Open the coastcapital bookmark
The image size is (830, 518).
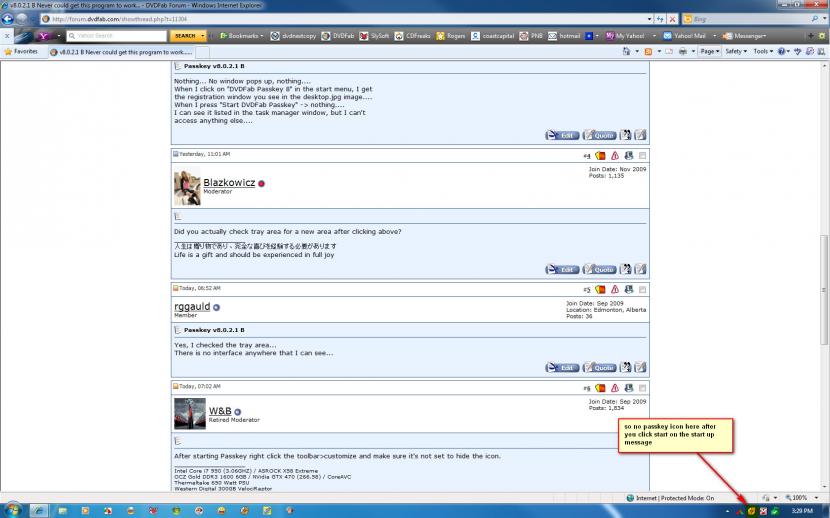click(493, 36)
